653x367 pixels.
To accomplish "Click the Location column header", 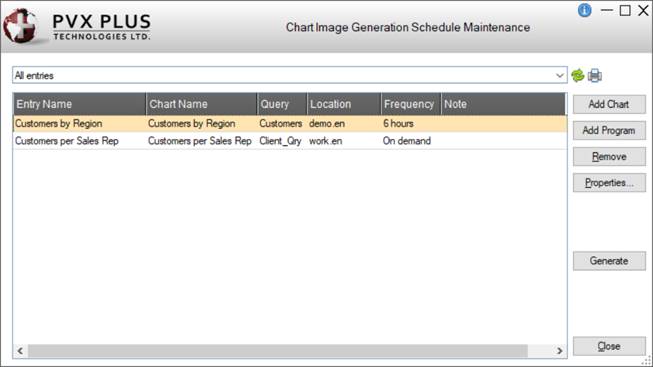I will point(344,104).
